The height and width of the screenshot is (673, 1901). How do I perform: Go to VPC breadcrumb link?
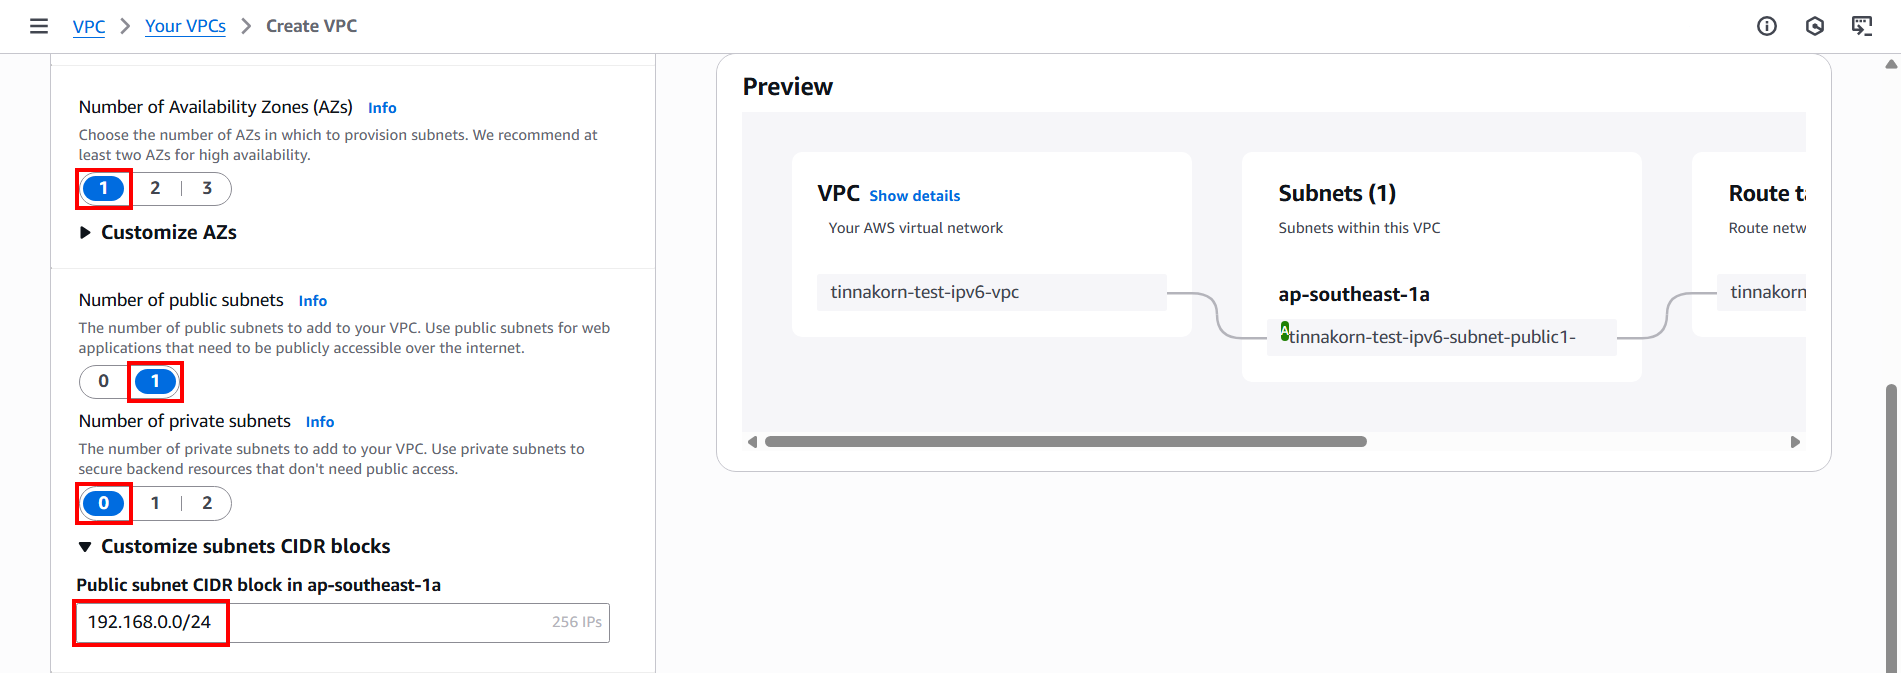(88, 26)
